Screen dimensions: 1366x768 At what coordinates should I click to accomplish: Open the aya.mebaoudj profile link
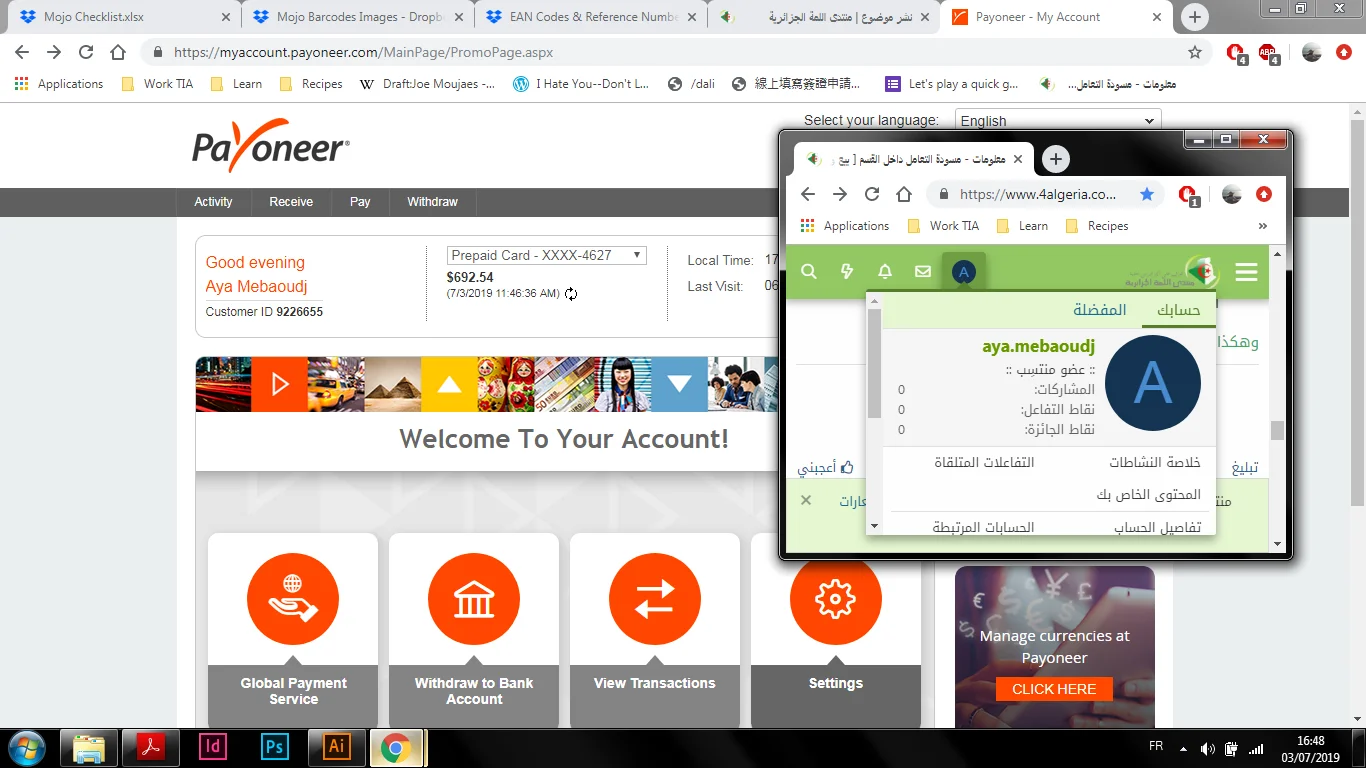[x=1038, y=347]
